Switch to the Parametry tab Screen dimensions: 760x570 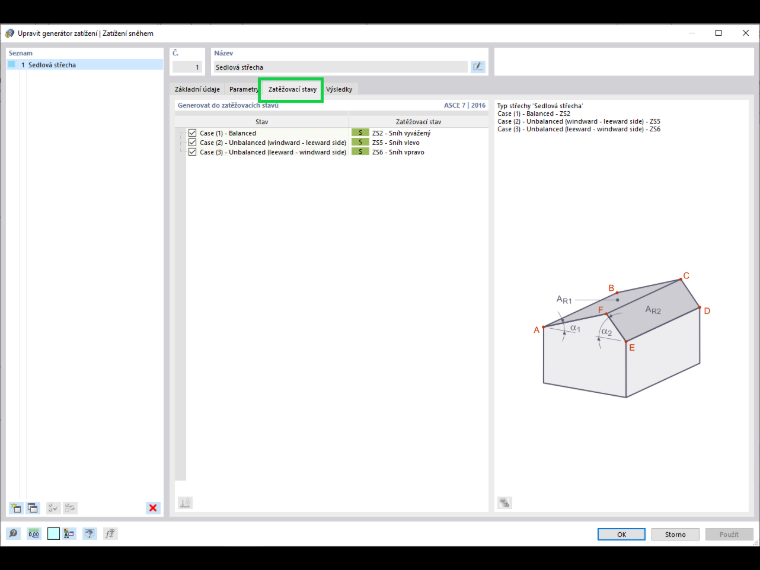coord(243,89)
